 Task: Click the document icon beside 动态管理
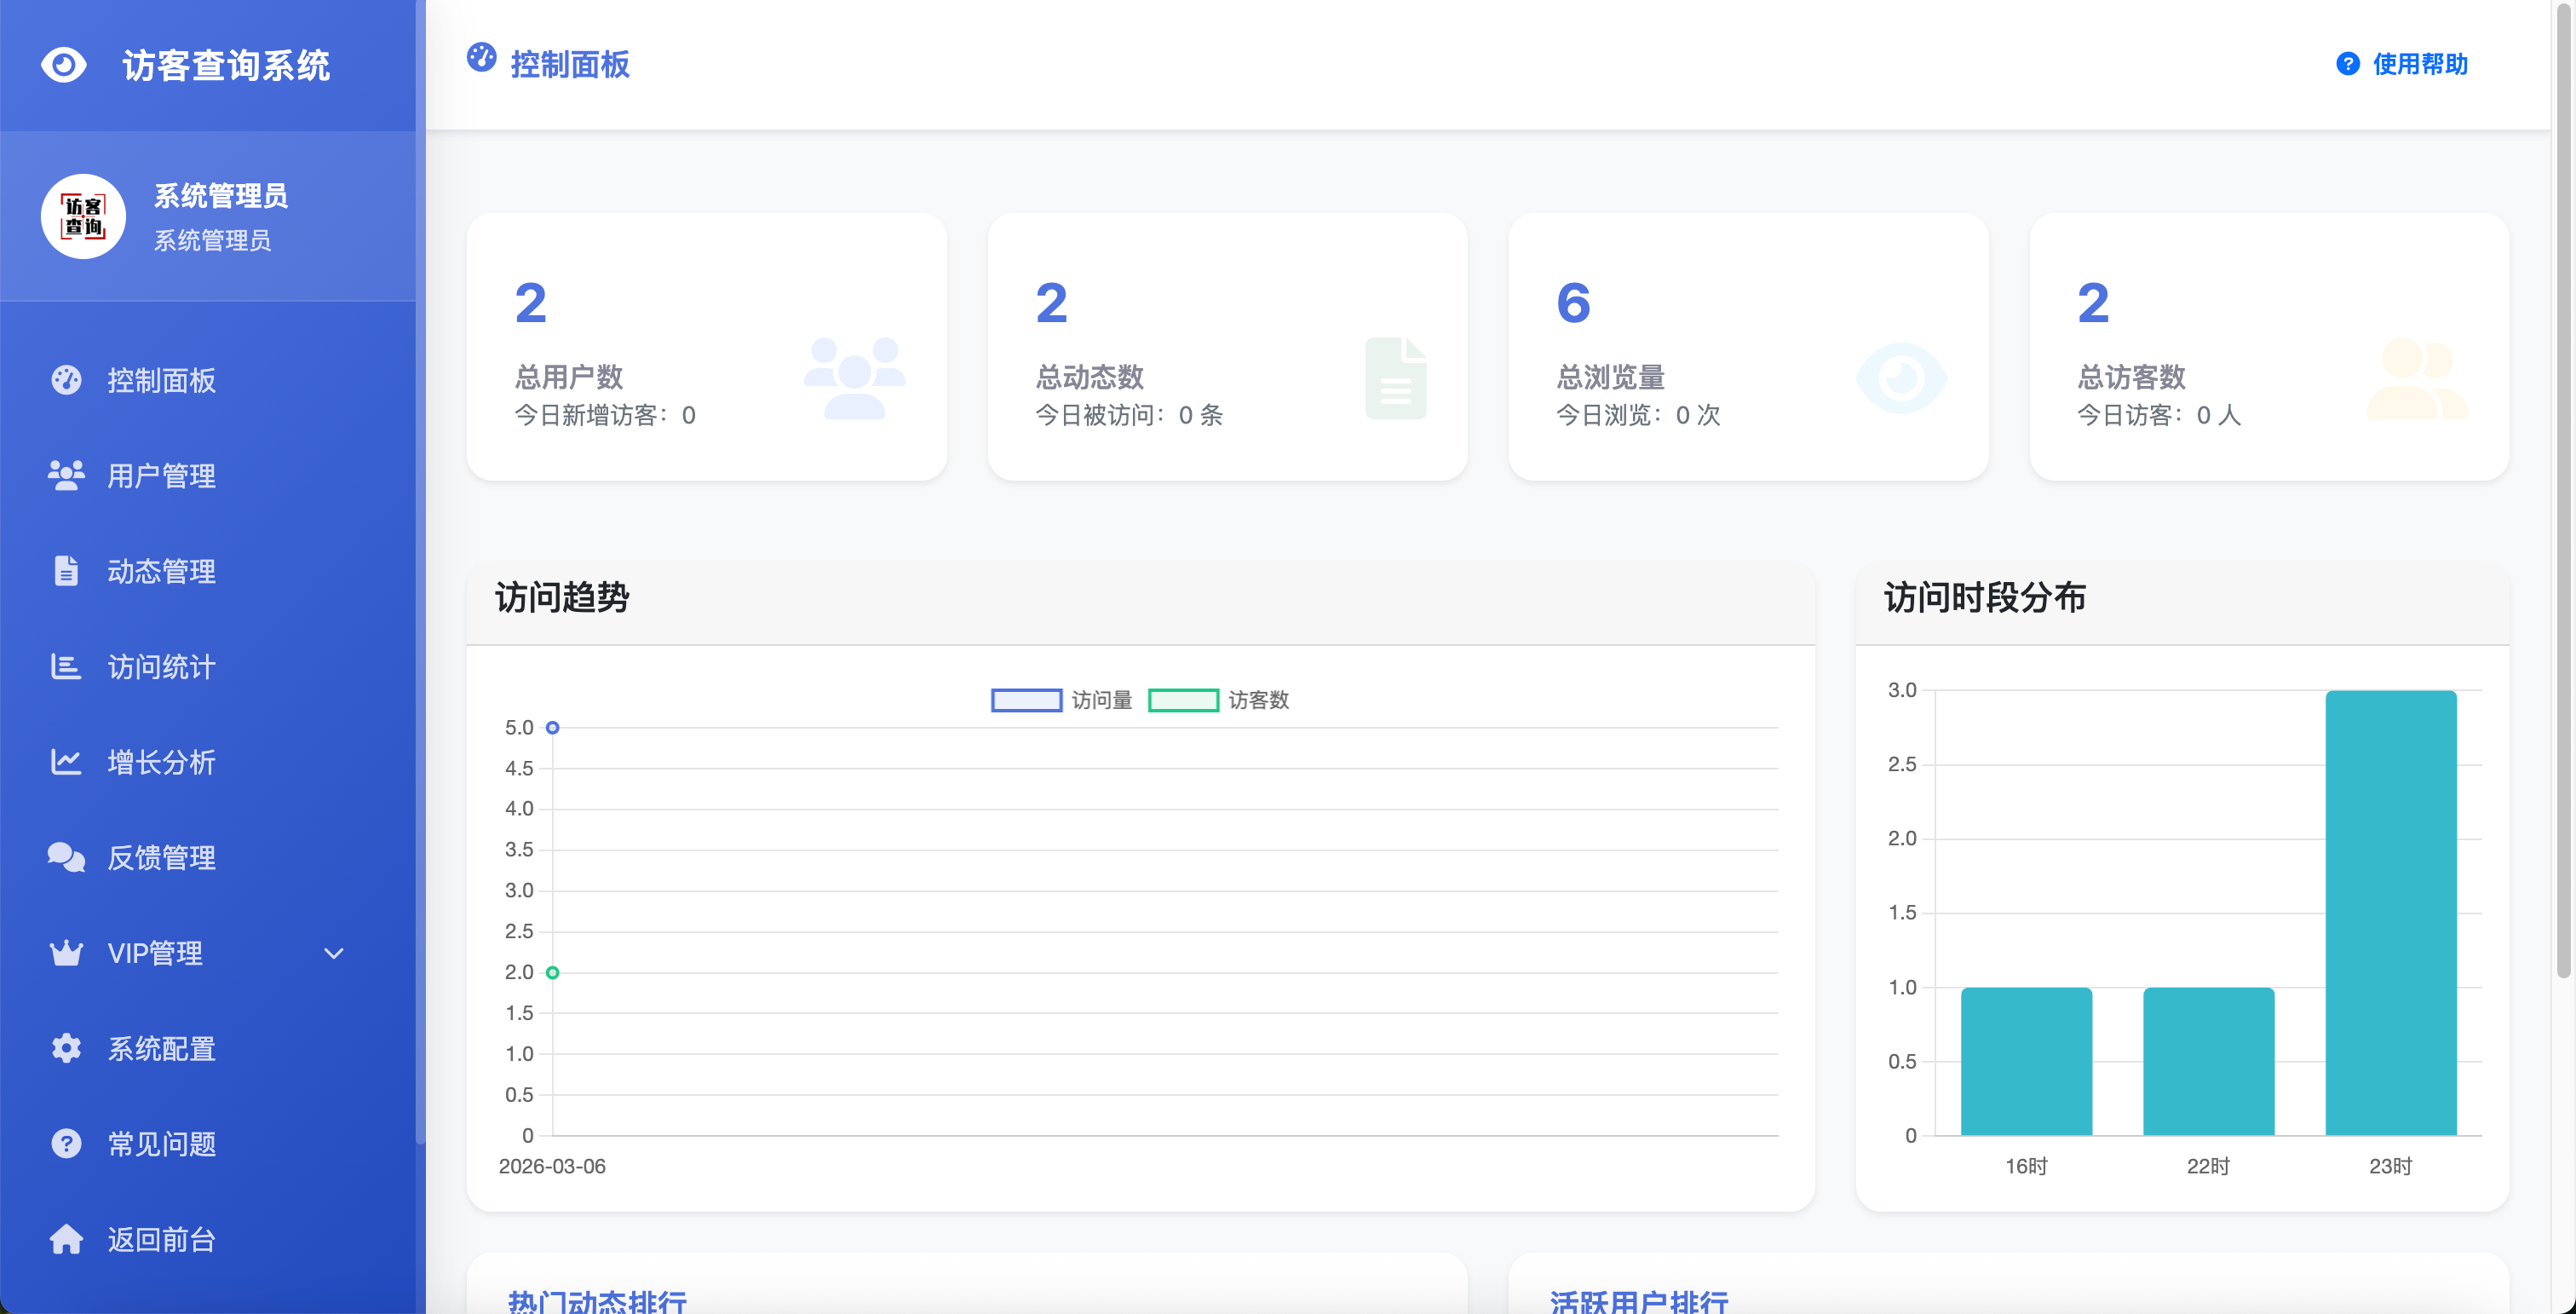(x=66, y=571)
